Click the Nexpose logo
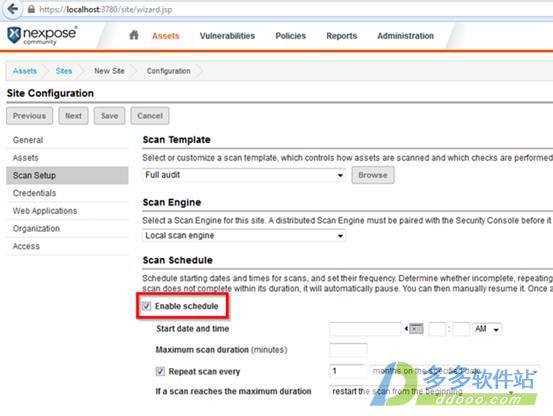This screenshot has width=553, height=416. pos(42,35)
